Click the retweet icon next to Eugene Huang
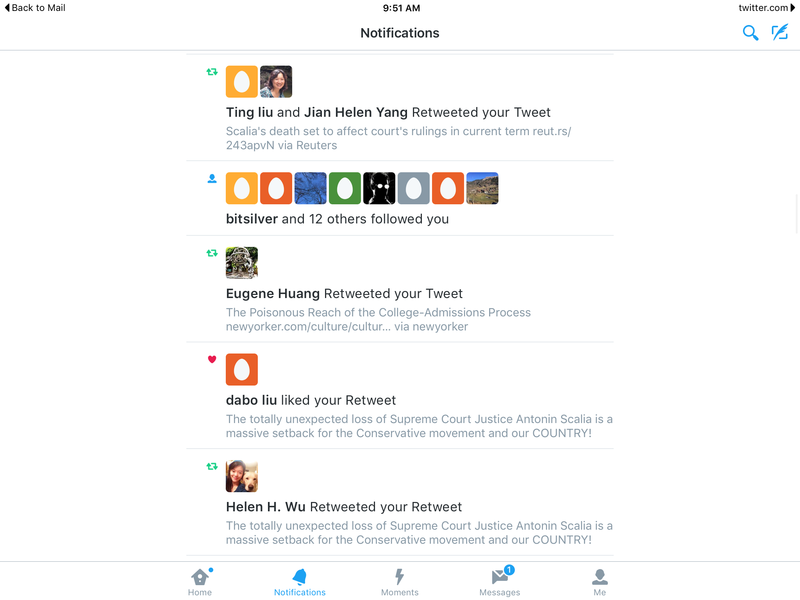Screen dimensions: 800x600 [x=212, y=253]
